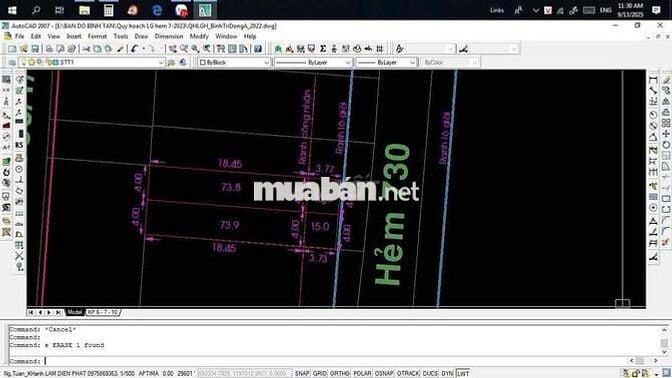Toggle DYN dynamic input in status bar
Viewport: 672px width, 378px height.
[447, 374]
